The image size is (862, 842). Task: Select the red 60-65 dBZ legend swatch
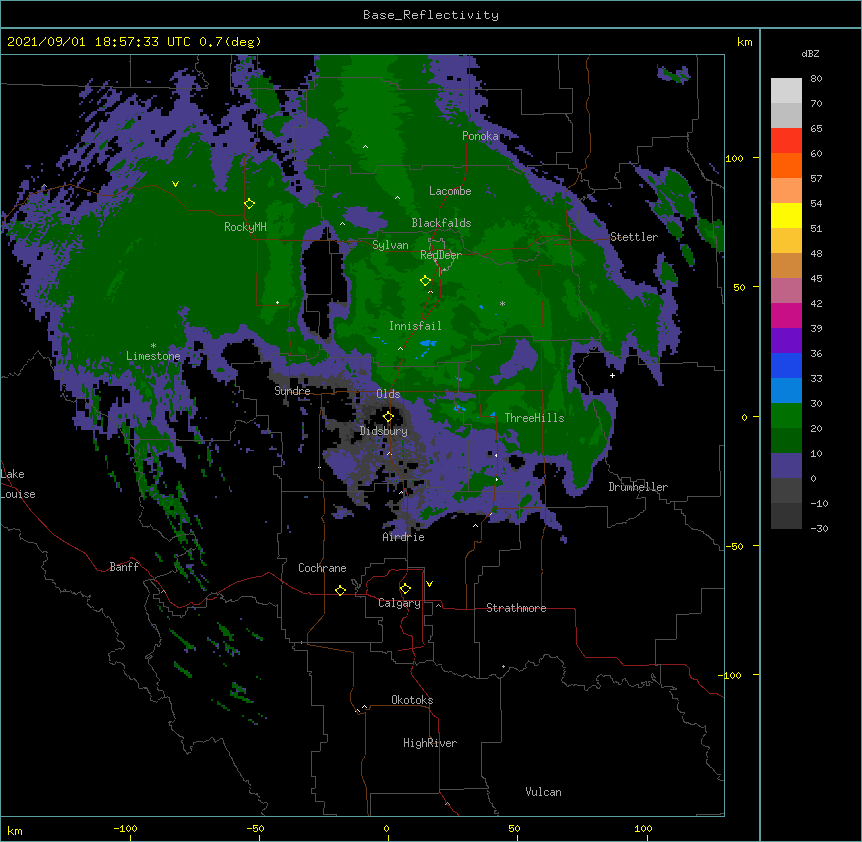[x=786, y=140]
